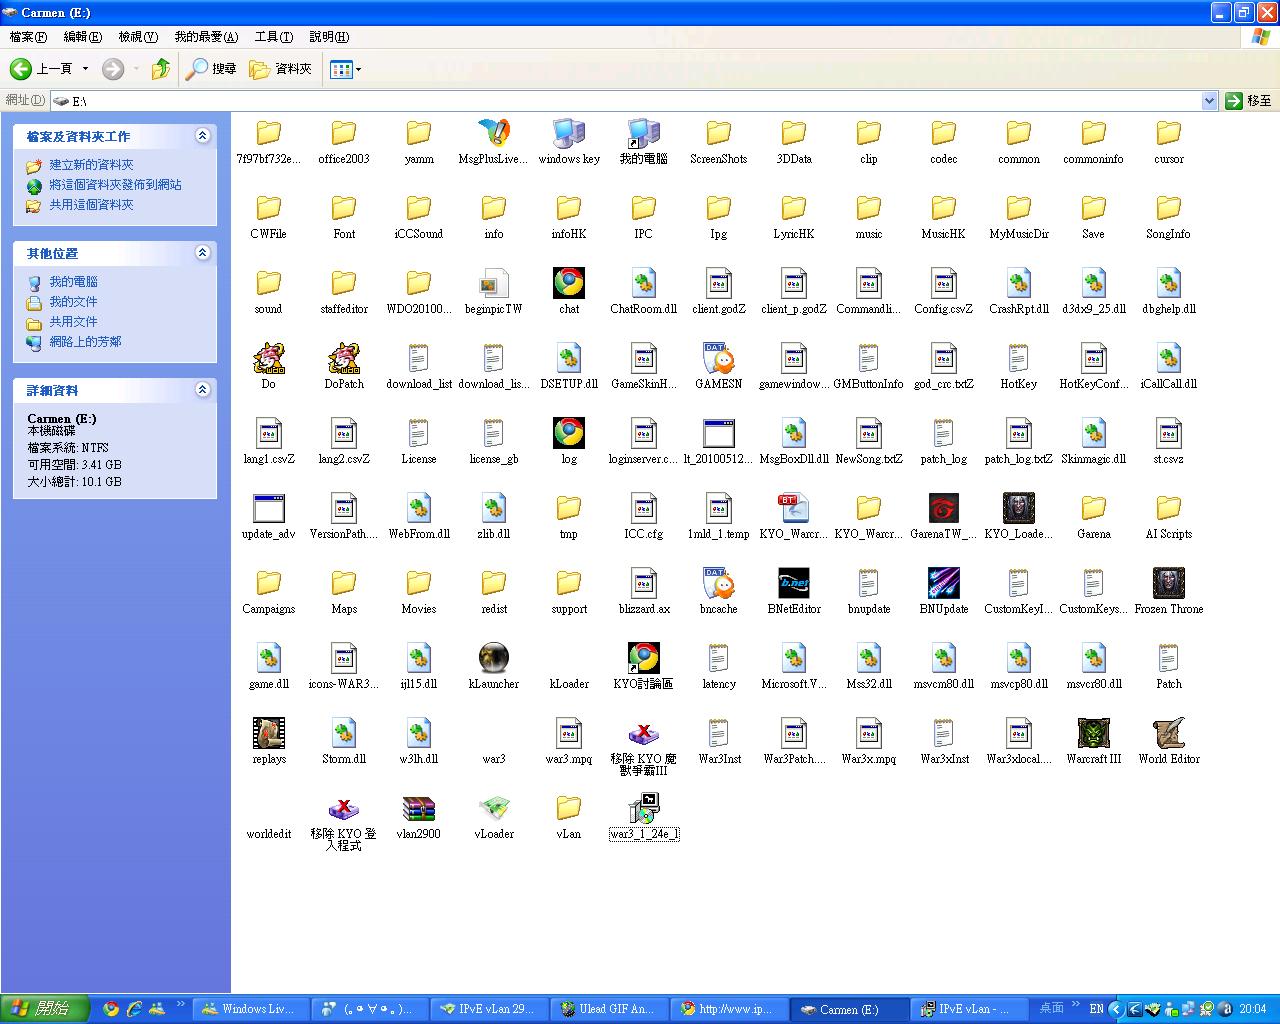Collapse the 詳細資料 panel
This screenshot has width=1280, height=1024.
[203, 390]
